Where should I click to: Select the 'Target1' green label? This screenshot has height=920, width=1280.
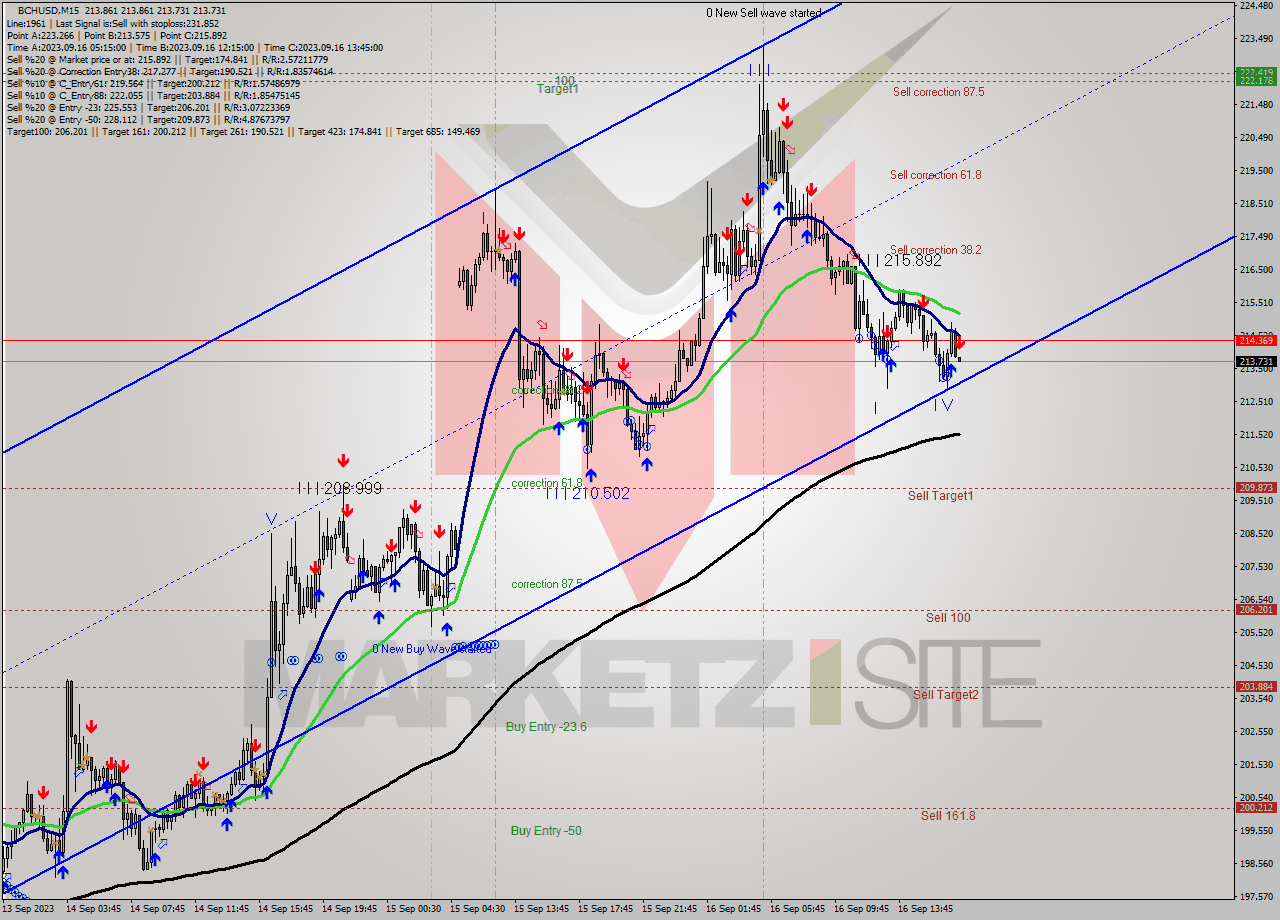click(x=557, y=89)
